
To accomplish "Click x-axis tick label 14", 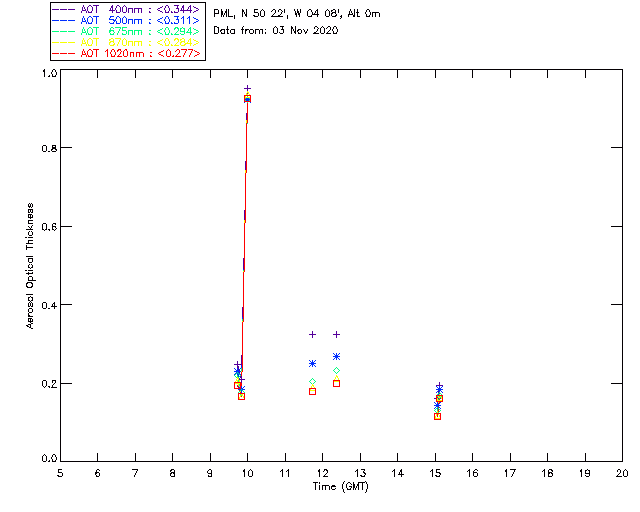I will point(398,473).
